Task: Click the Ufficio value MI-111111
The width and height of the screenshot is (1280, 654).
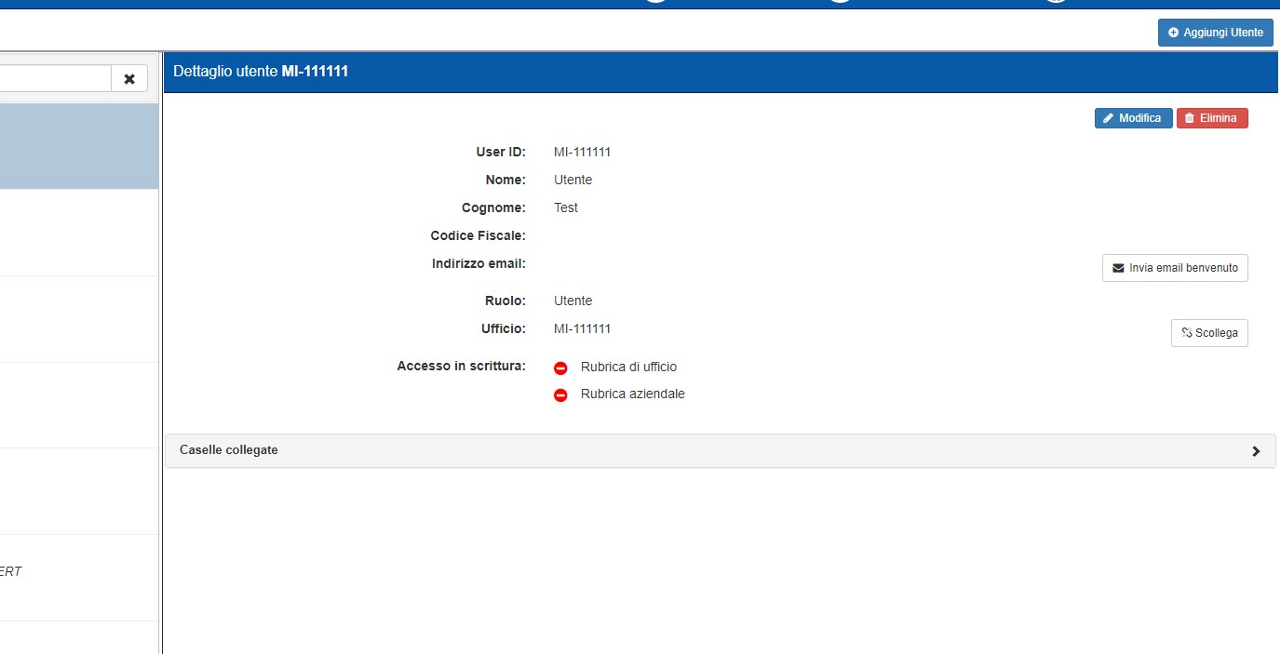Action: point(582,329)
